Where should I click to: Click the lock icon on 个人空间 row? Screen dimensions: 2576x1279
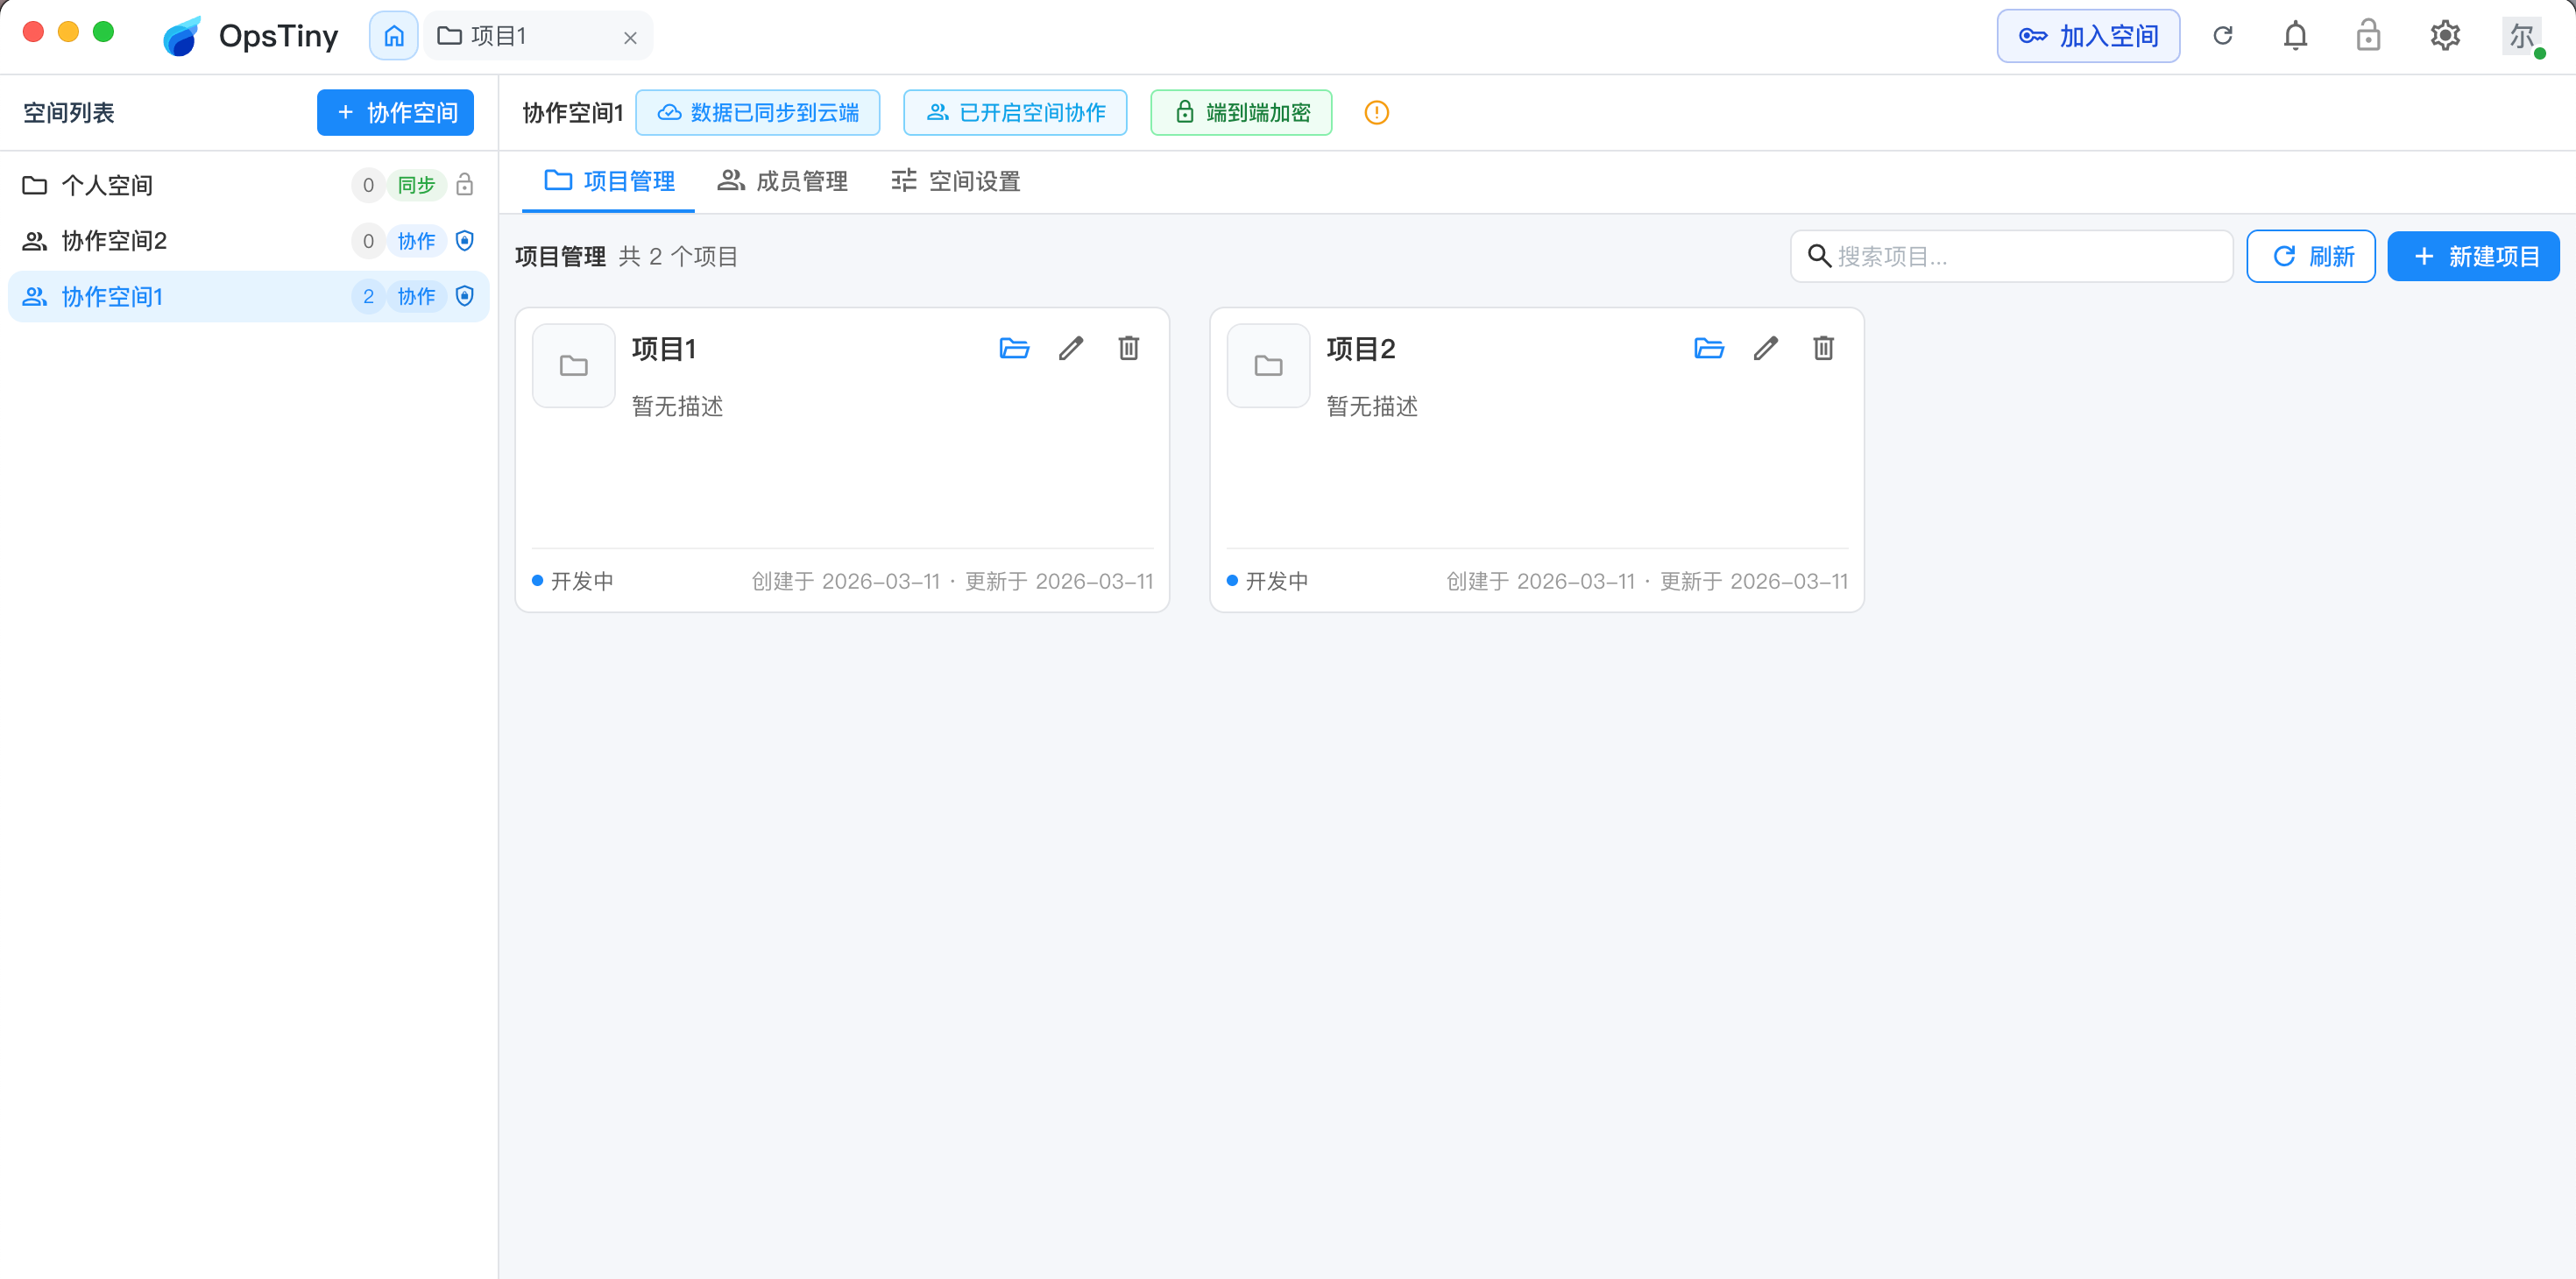(x=464, y=185)
